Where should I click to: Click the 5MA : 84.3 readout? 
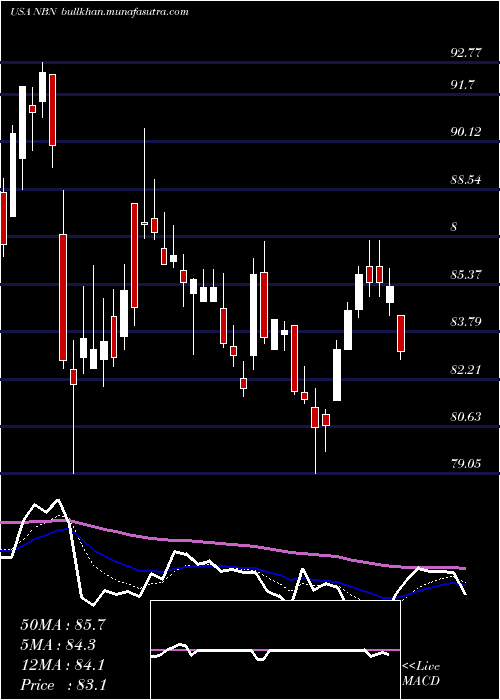(58, 645)
